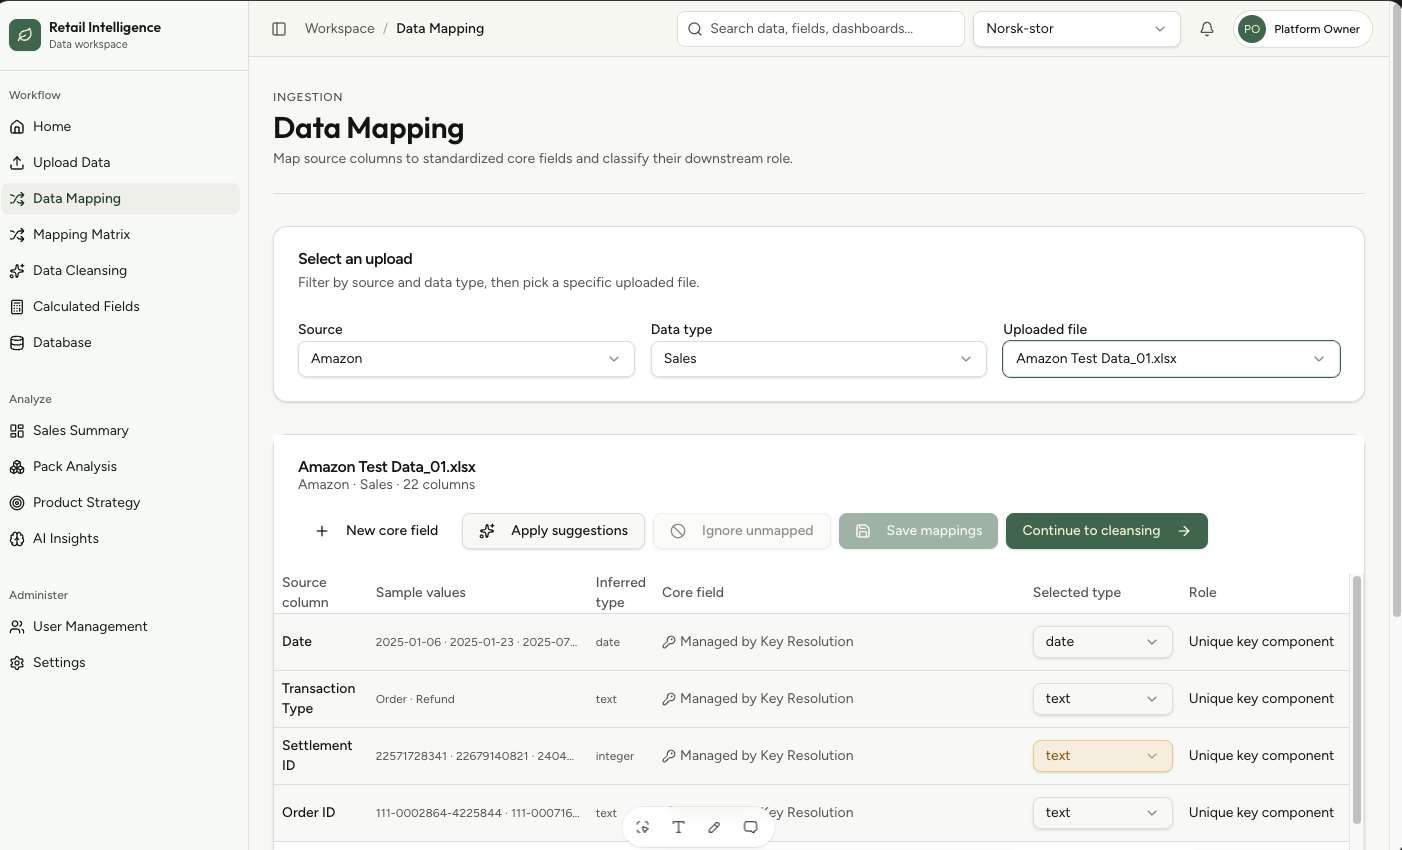
Task: Click the Calculated Fields calculator icon
Action: (17, 307)
